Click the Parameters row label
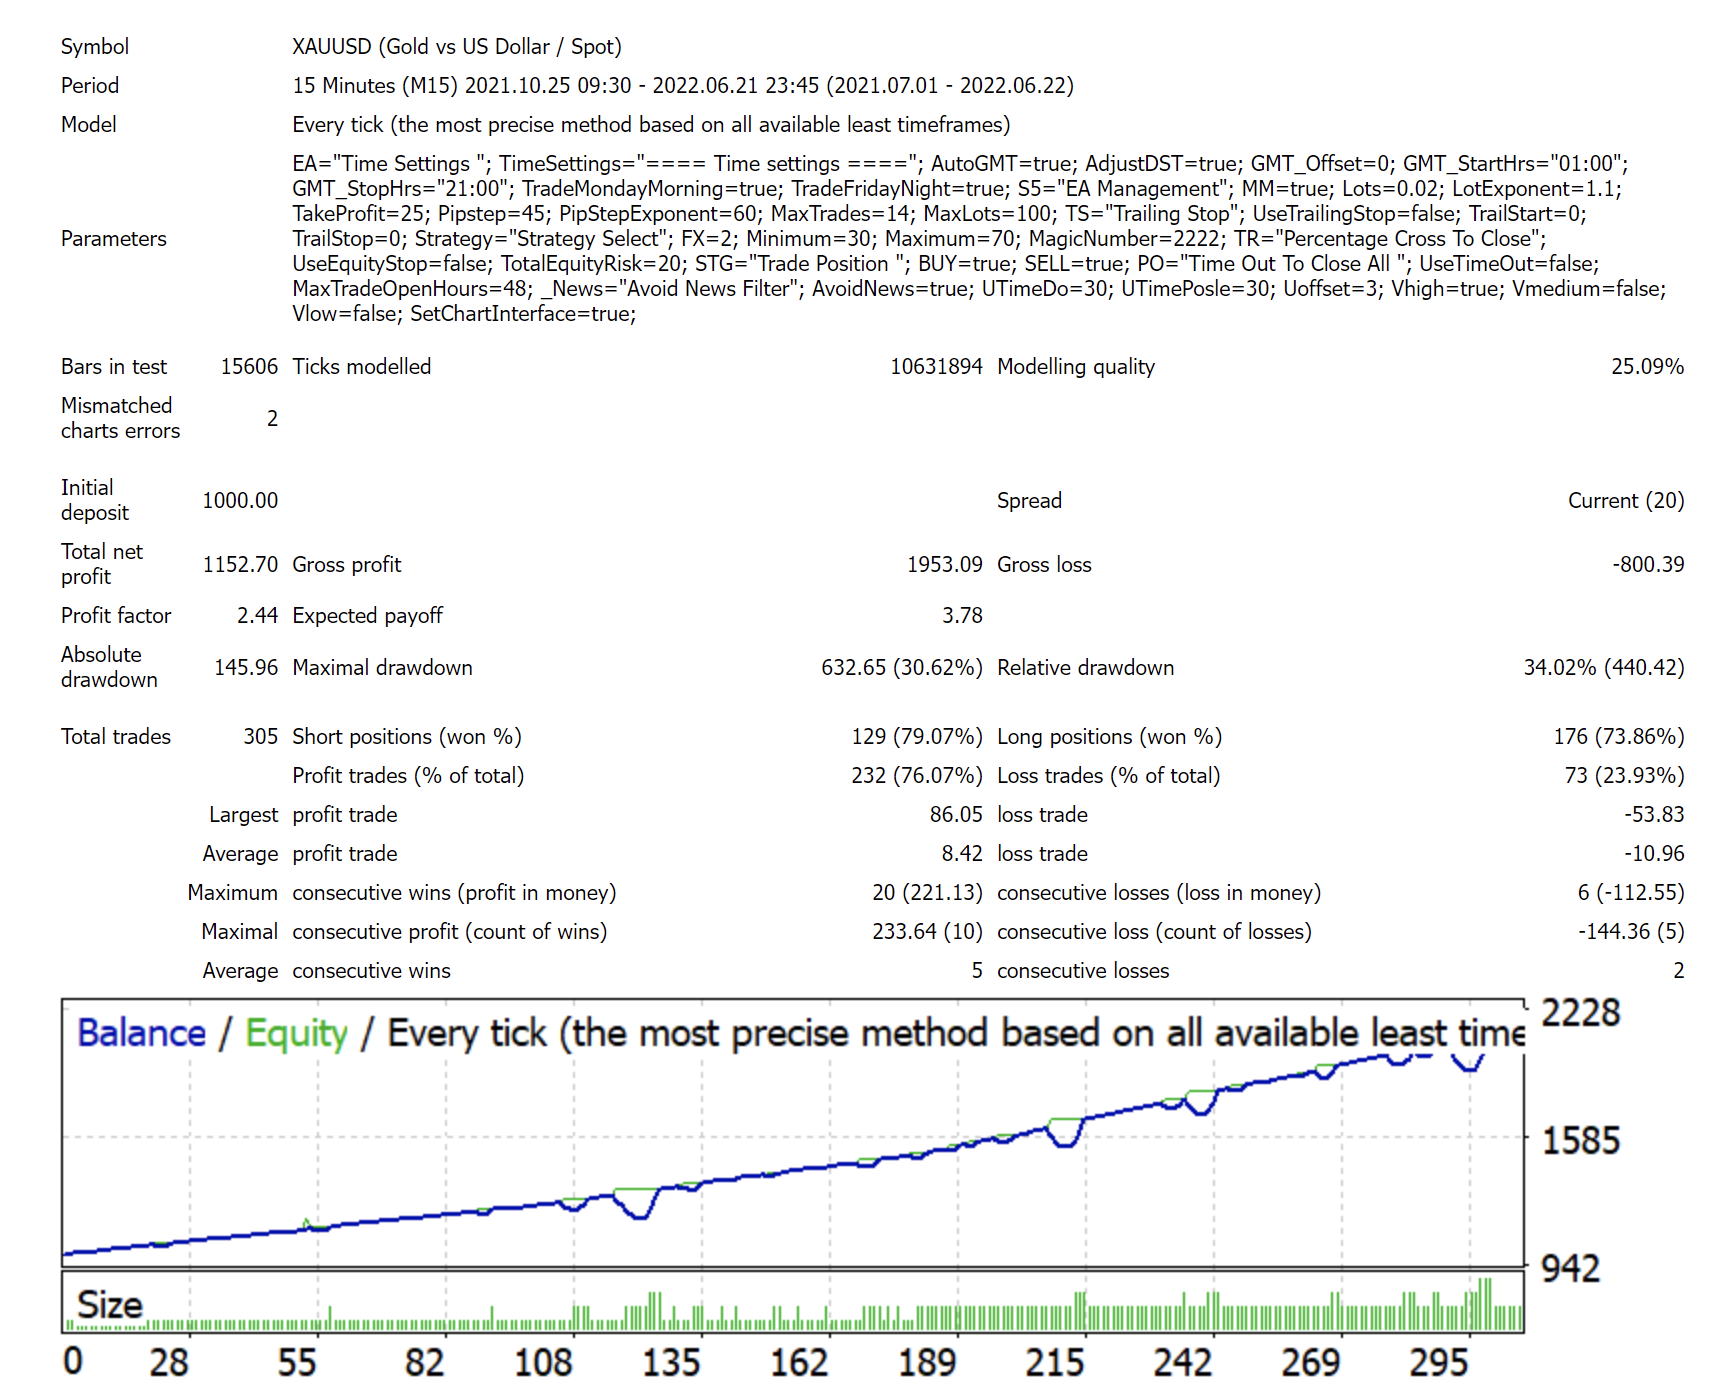This screenshot has width=1718, height=1388. [x=114, y=239]
